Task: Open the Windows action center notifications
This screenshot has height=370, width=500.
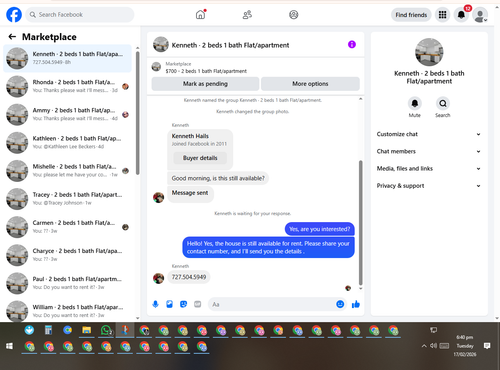Action: (487, 346)
